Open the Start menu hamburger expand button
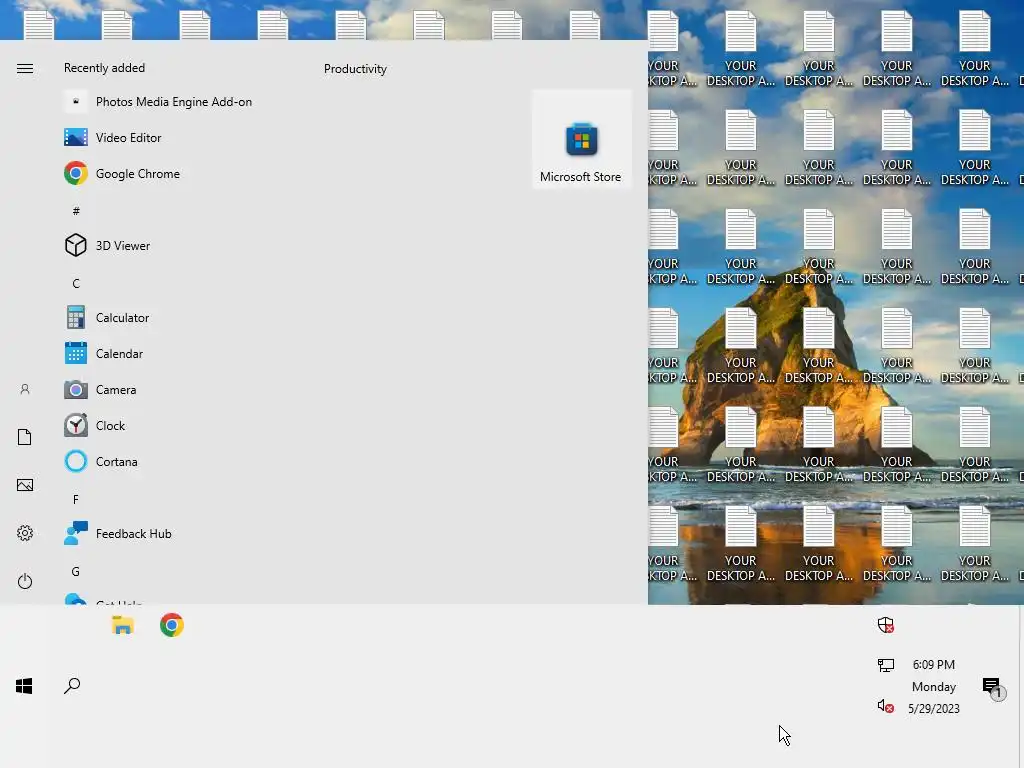Viewport: 1024px width, 768px height. (25, 69)
